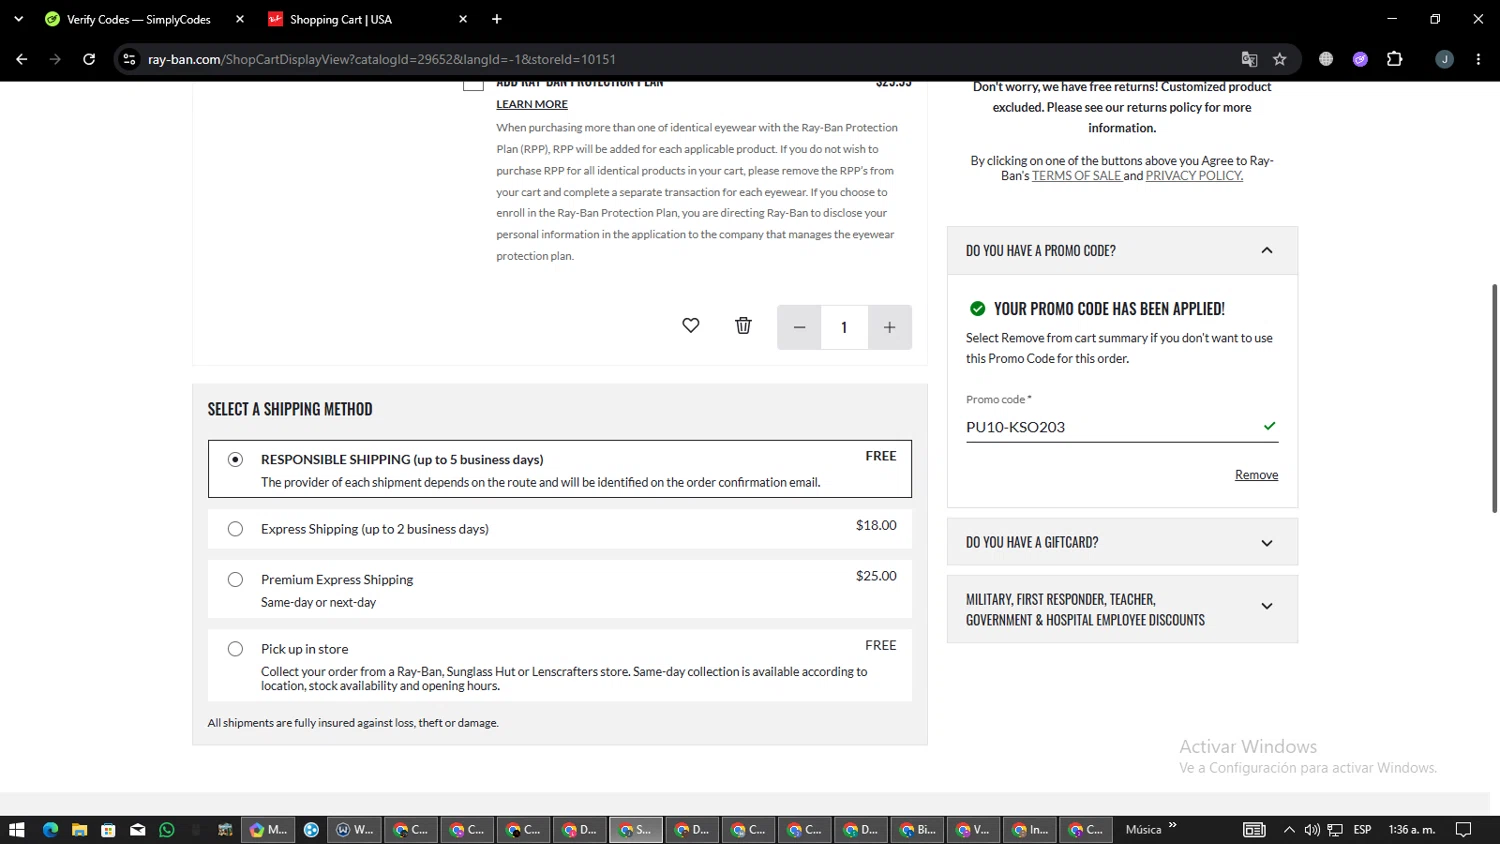Remove the applied promo code

point(1256,475)
